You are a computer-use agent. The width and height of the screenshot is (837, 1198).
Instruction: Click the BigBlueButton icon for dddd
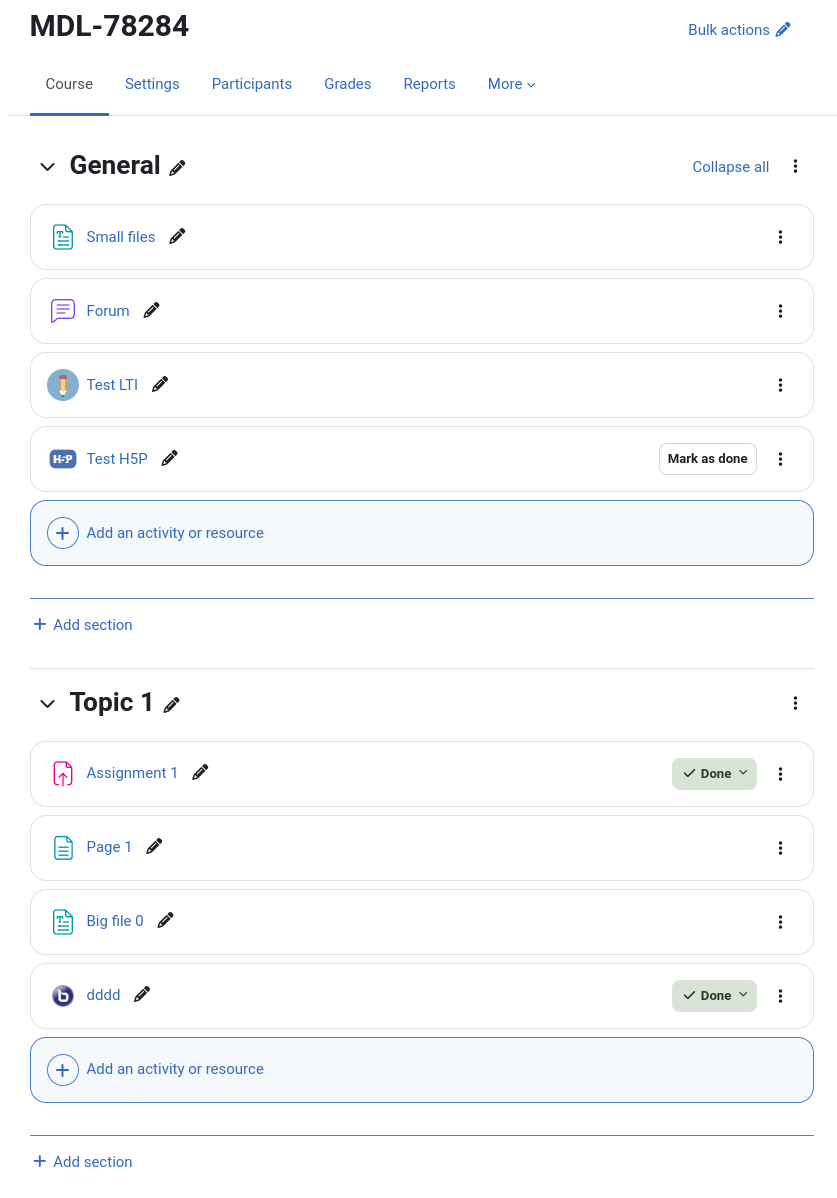(63, 996)
